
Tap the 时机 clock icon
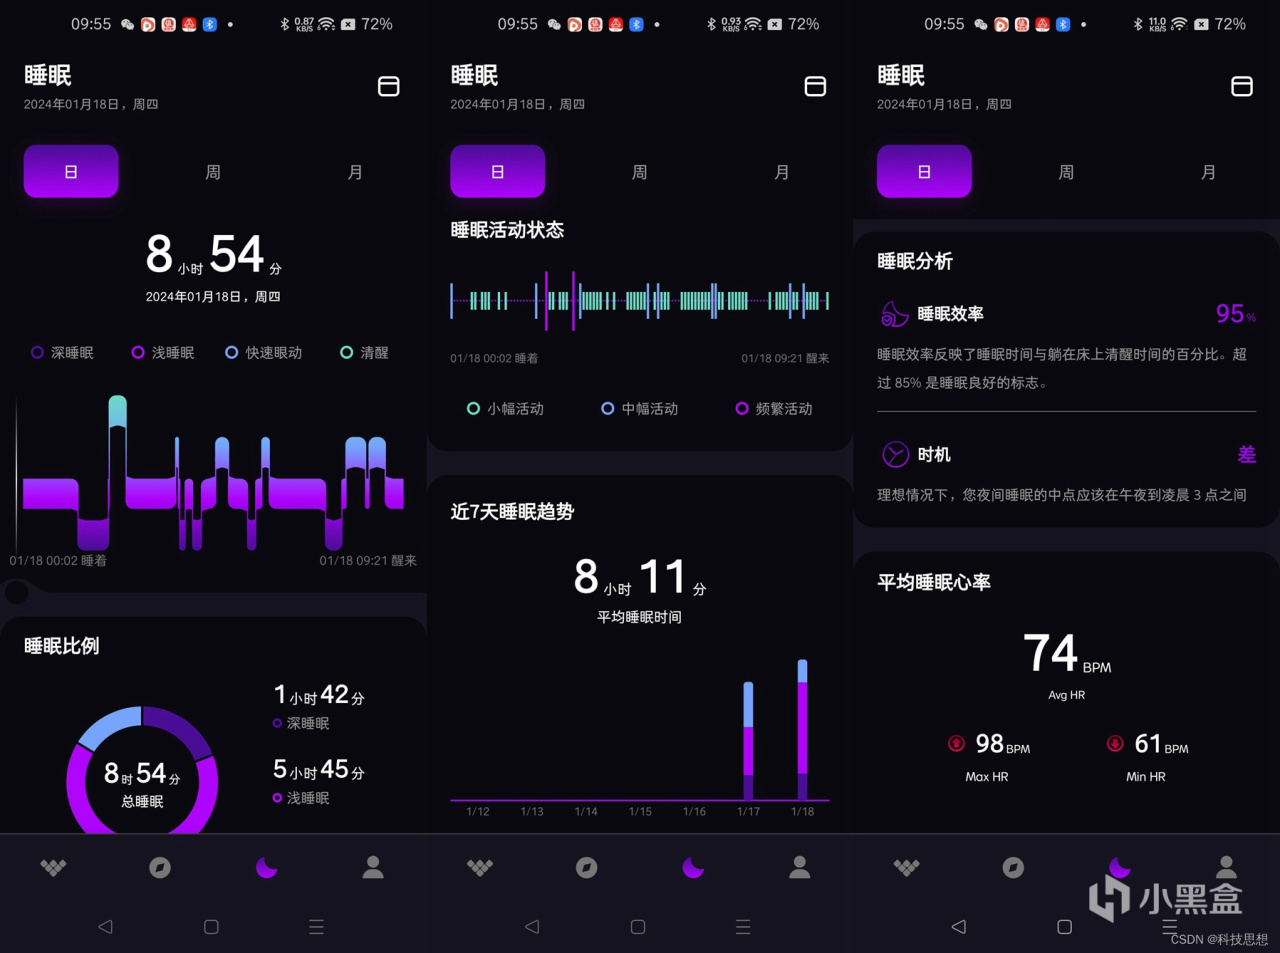point(895,455)
